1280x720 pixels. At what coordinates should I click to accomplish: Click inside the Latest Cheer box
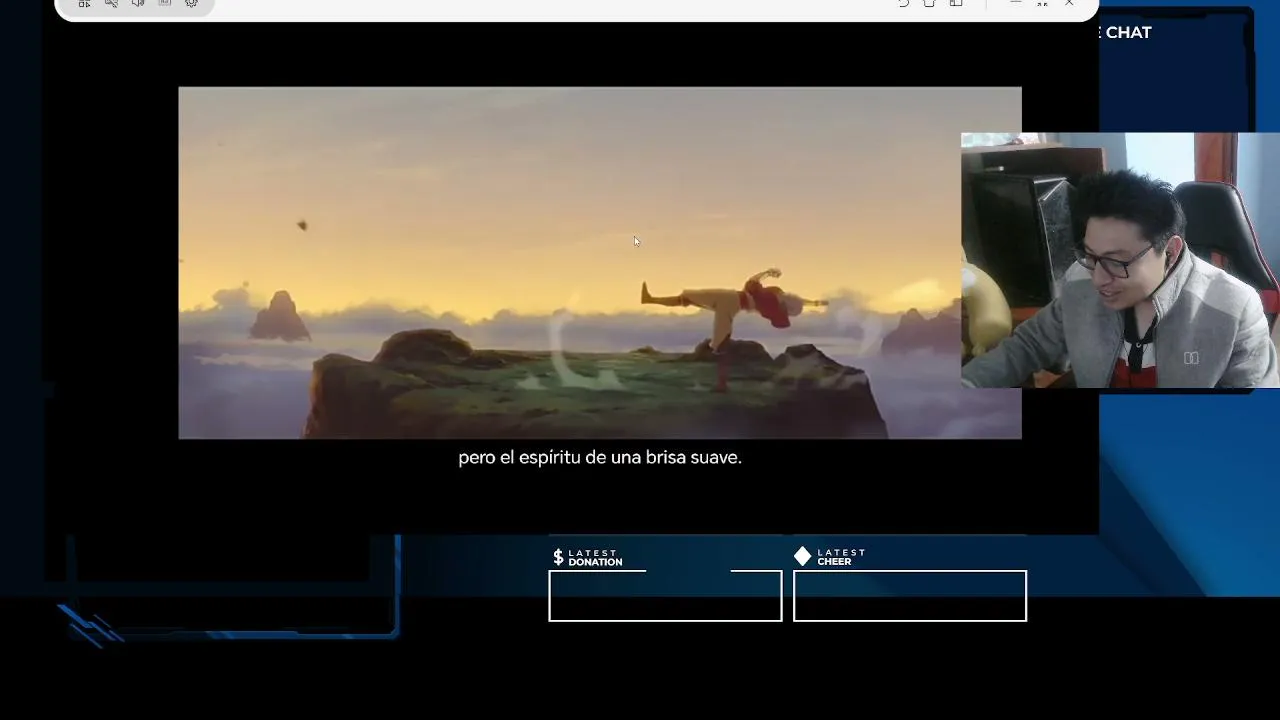910,596
